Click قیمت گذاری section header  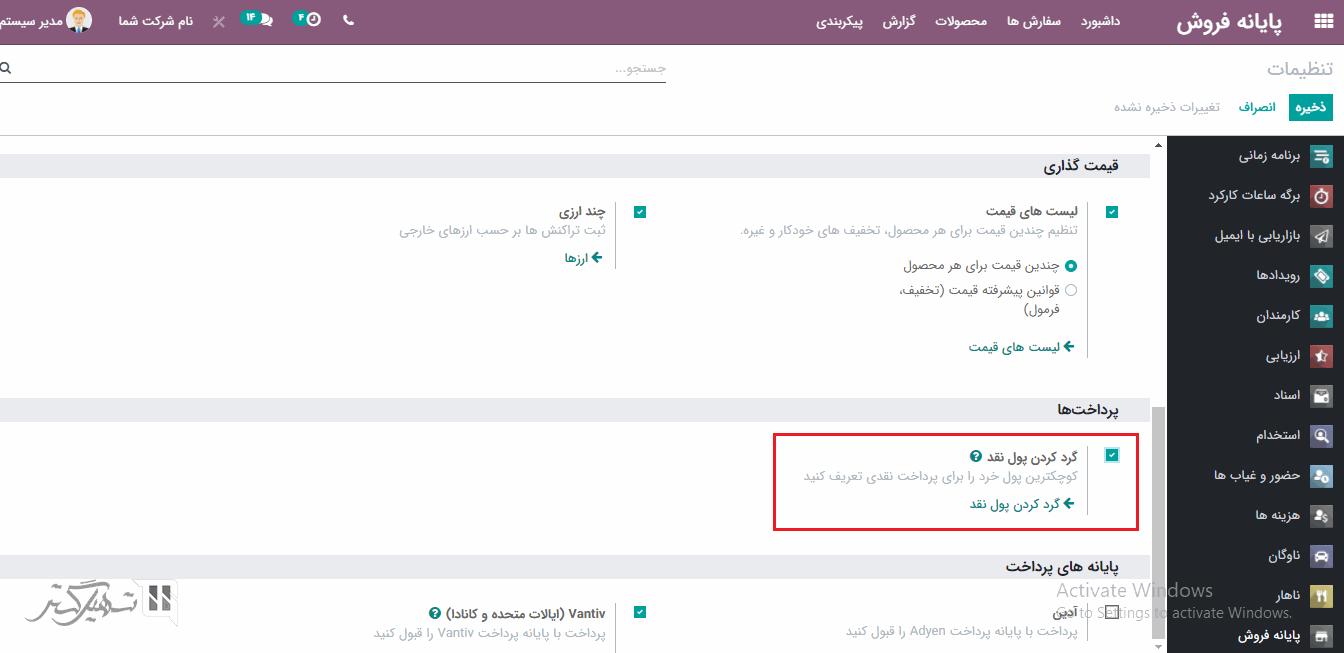pos(1081,167)
